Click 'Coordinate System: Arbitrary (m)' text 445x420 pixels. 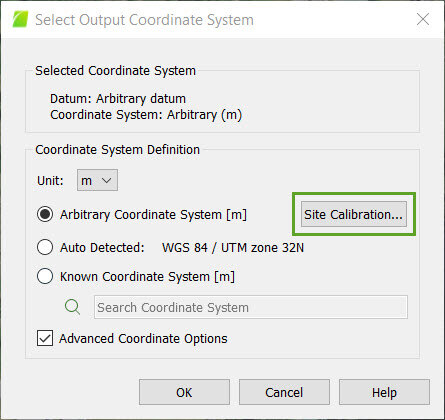146,115
